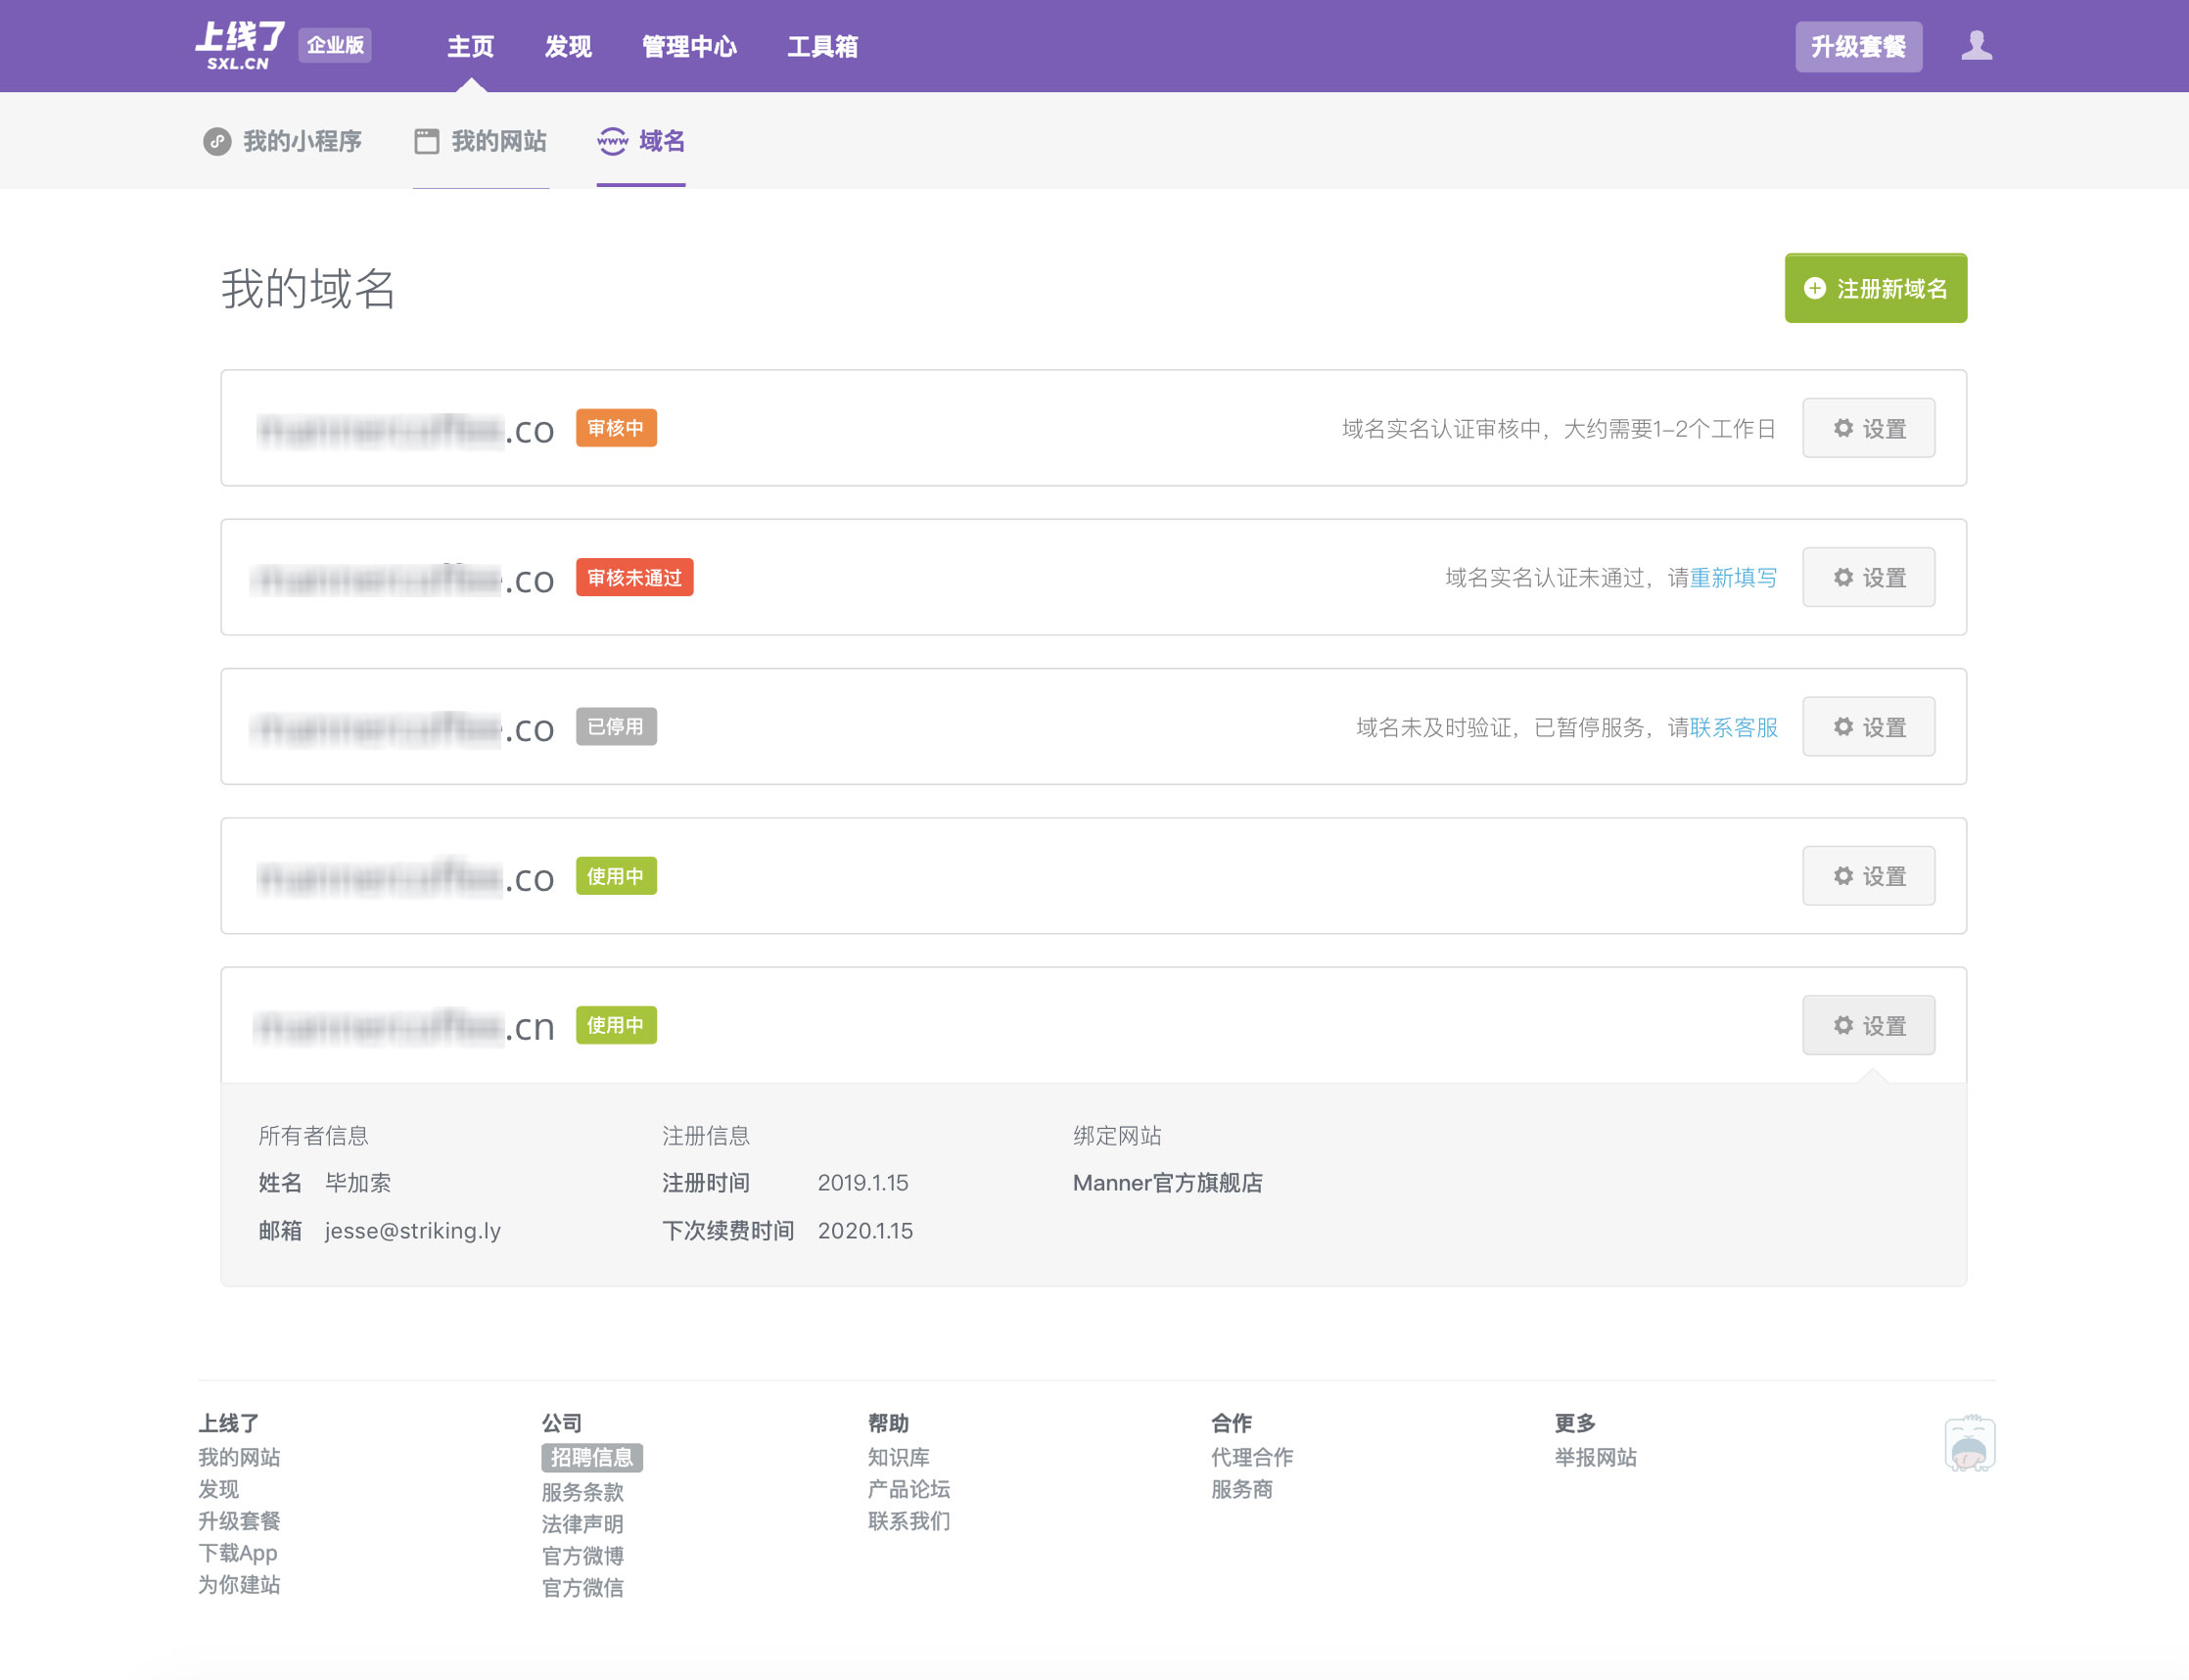Collapse settings panel of .cn domain
The height and width of the screenshot is (1680, 2189).
pyautogui.click(x=1868, y=1025)
